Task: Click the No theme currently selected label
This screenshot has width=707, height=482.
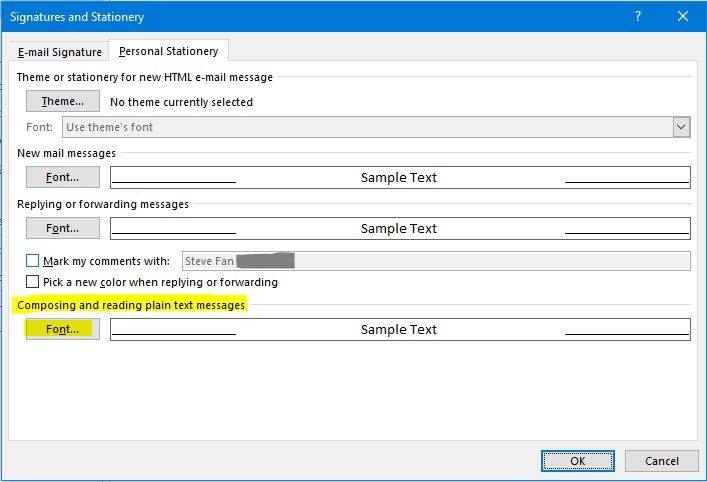Action: point(181,102)
